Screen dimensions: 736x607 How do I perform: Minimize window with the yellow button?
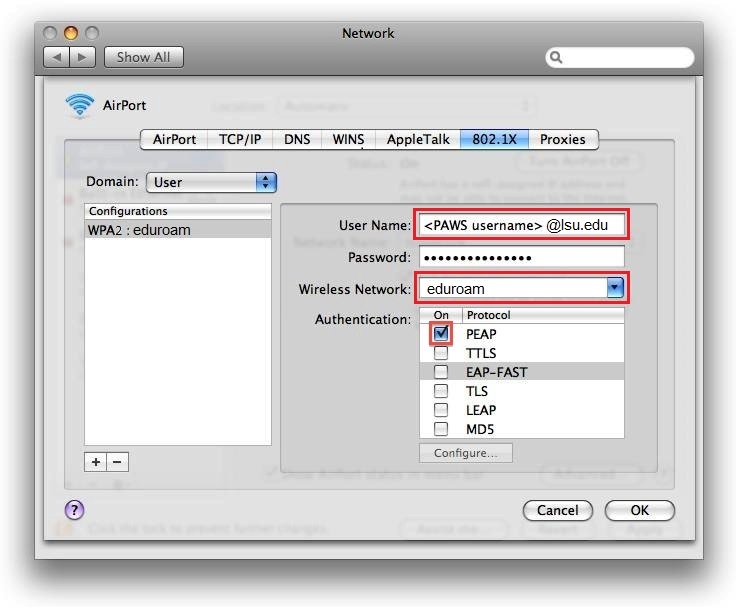pos(71,33)
